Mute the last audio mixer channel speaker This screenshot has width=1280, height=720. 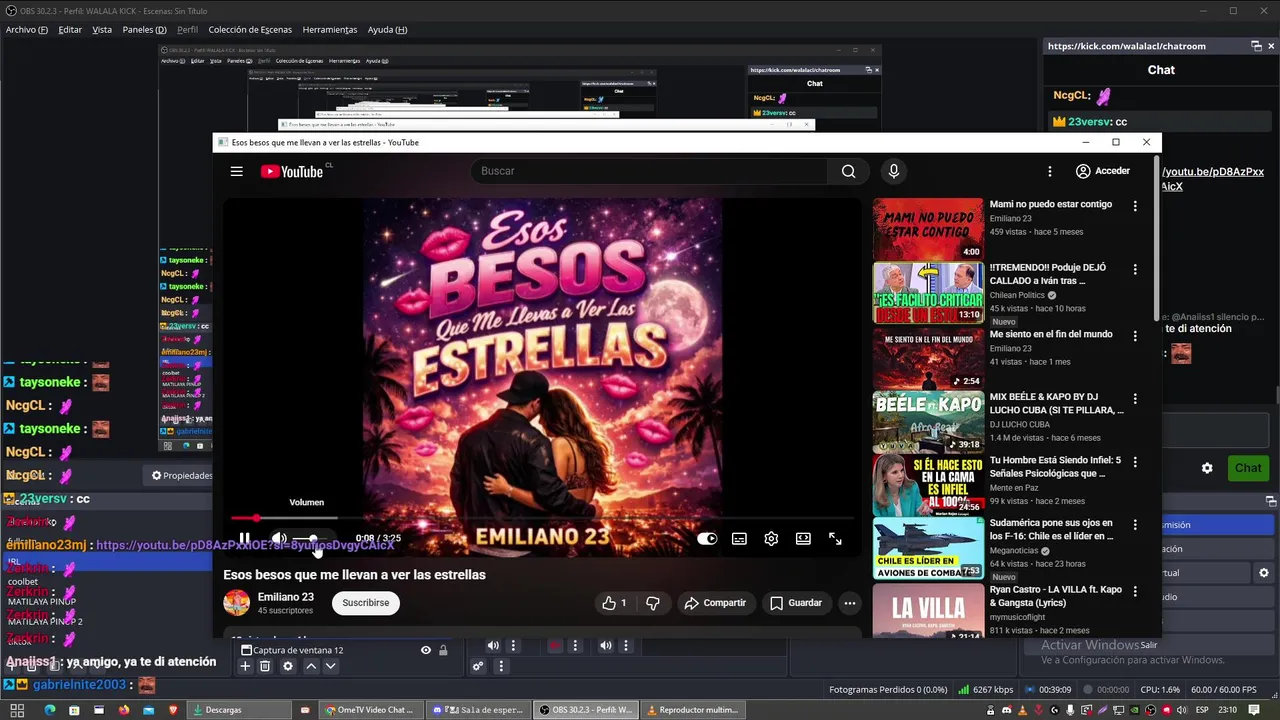point(605,646)
